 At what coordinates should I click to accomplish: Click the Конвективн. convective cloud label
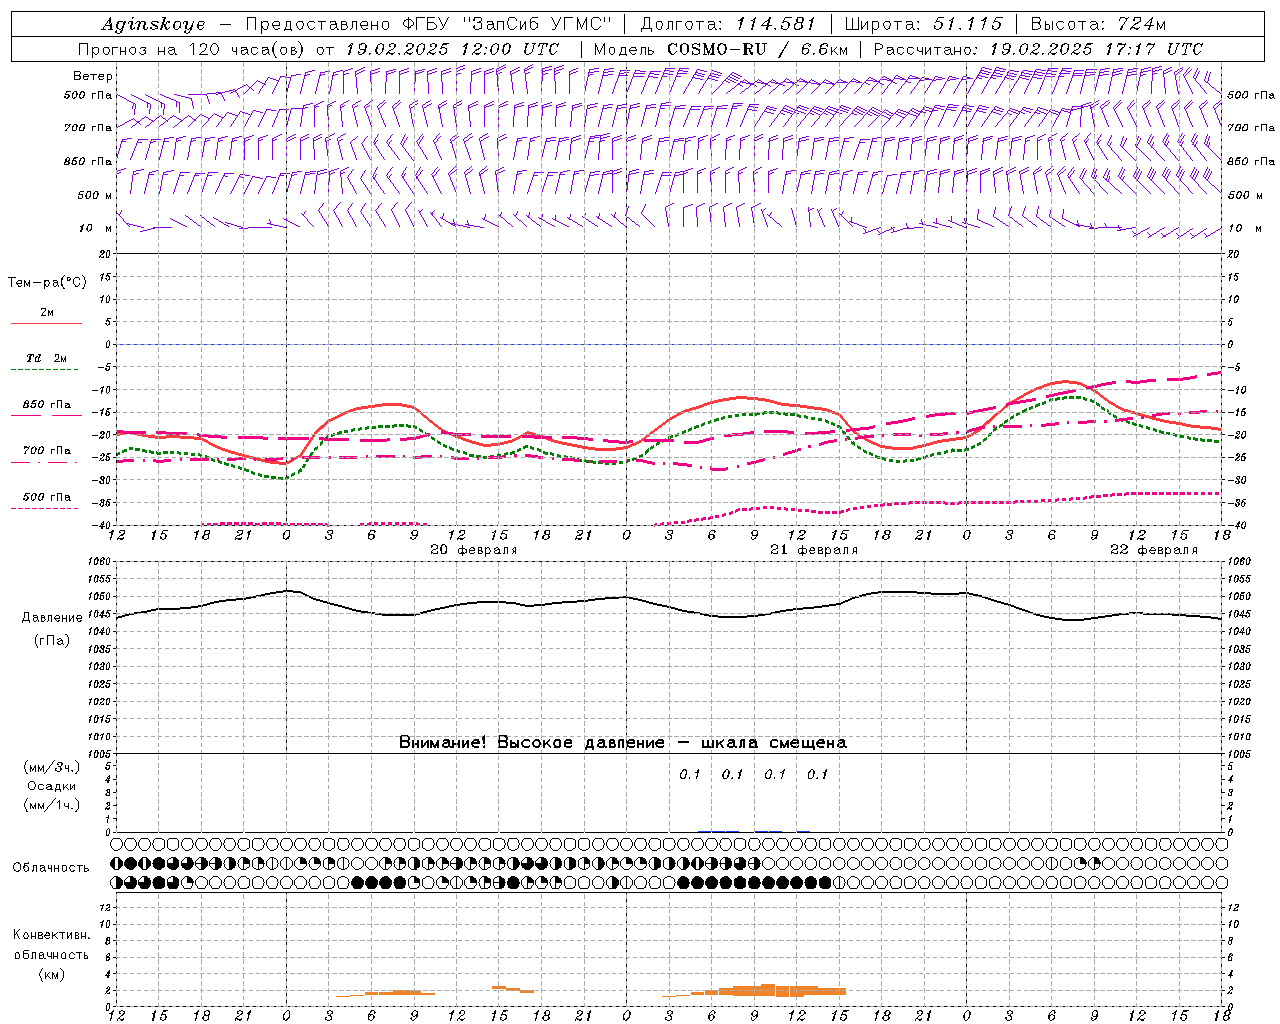51,935
